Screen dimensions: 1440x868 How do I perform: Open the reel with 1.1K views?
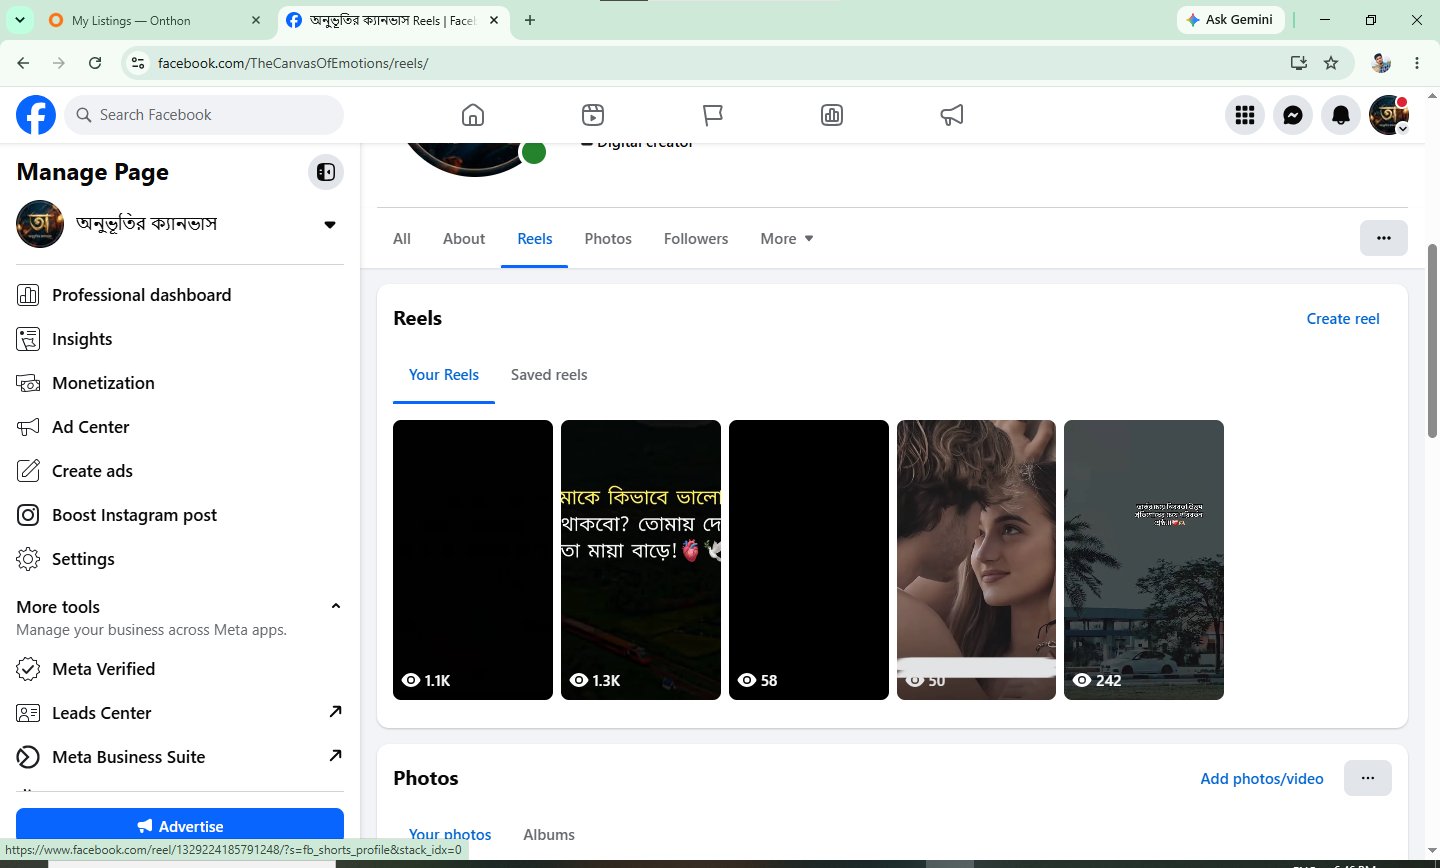pyautogui.click(x=473, y=560)
